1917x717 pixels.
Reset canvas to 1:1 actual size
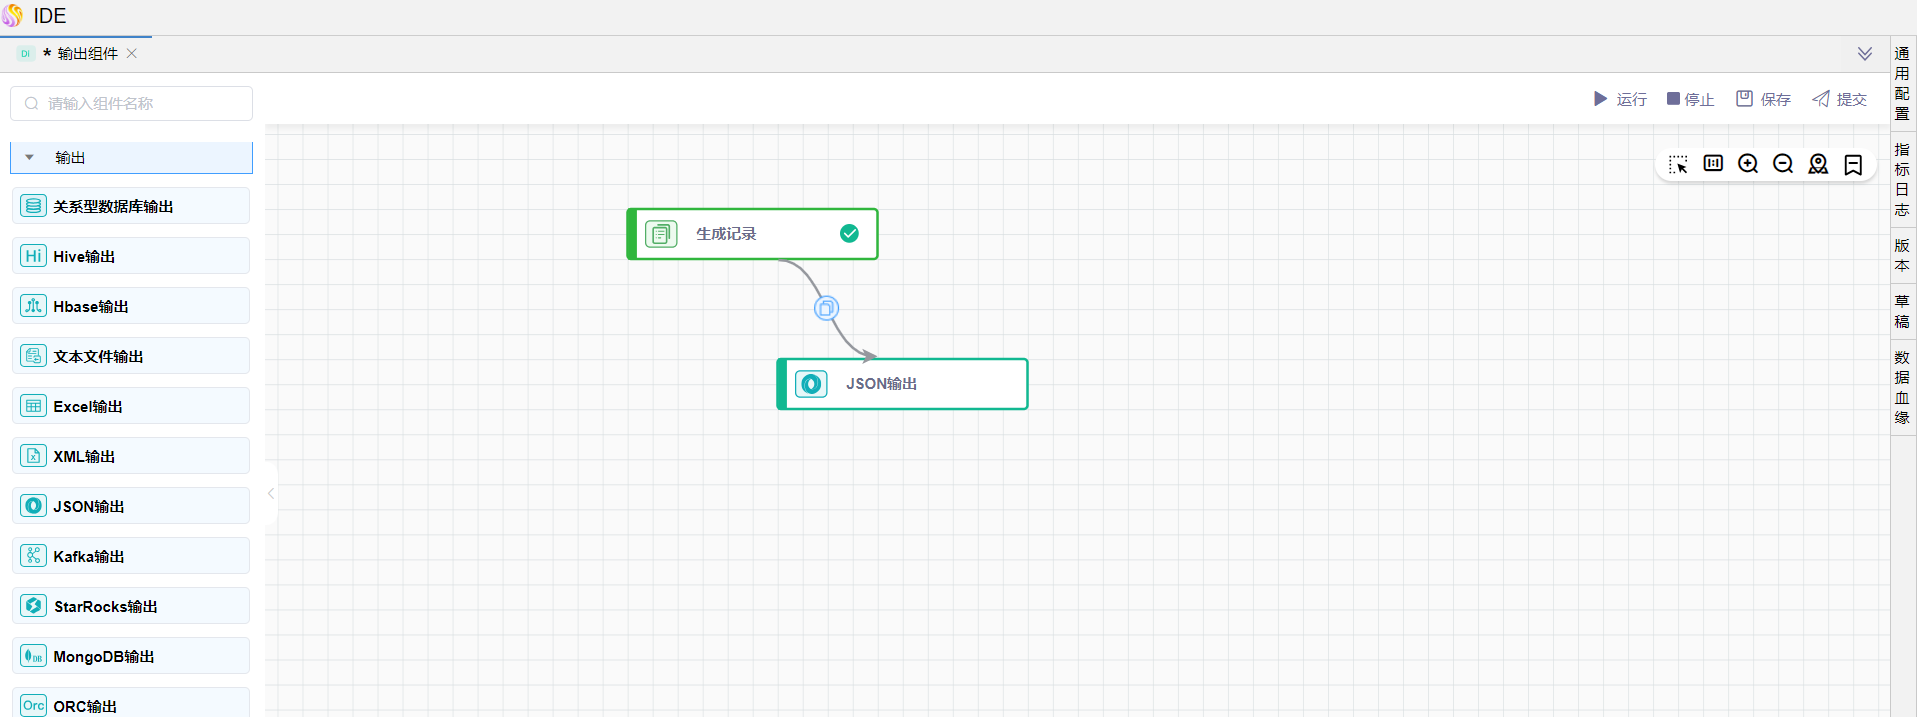[x=1713, y=163]
